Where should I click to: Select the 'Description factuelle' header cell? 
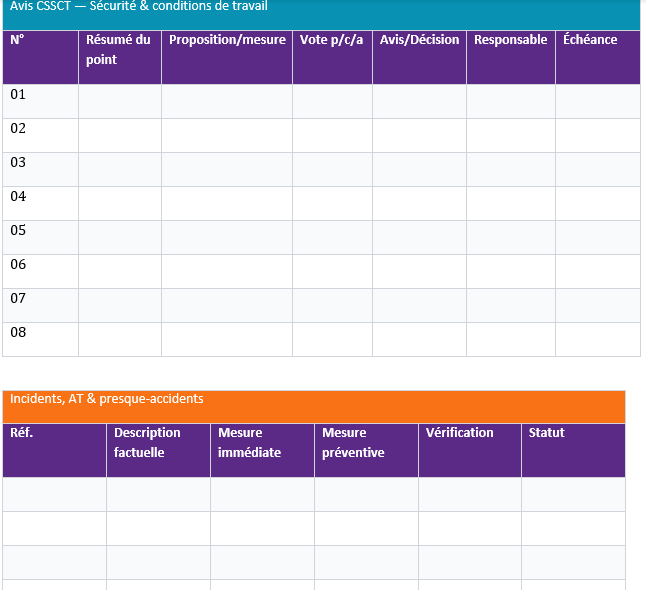[158, 450]
